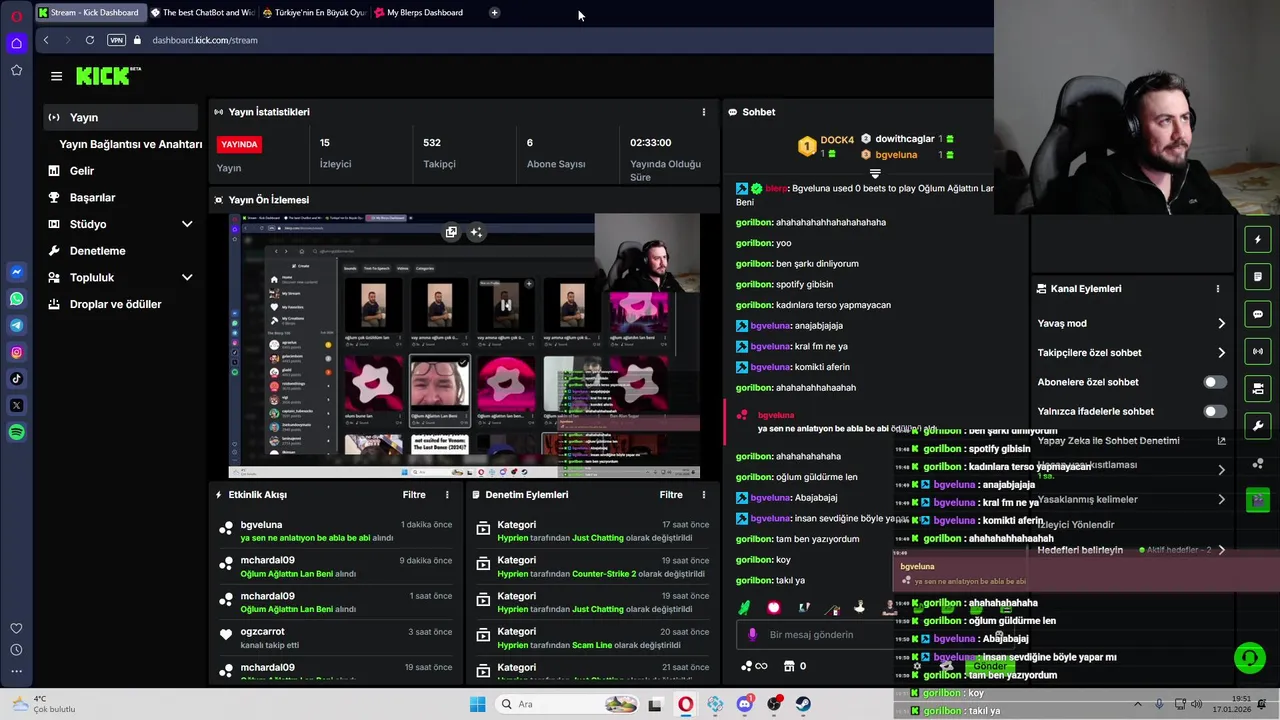
Task: Click the Kick logo
Action: (108, 76)
